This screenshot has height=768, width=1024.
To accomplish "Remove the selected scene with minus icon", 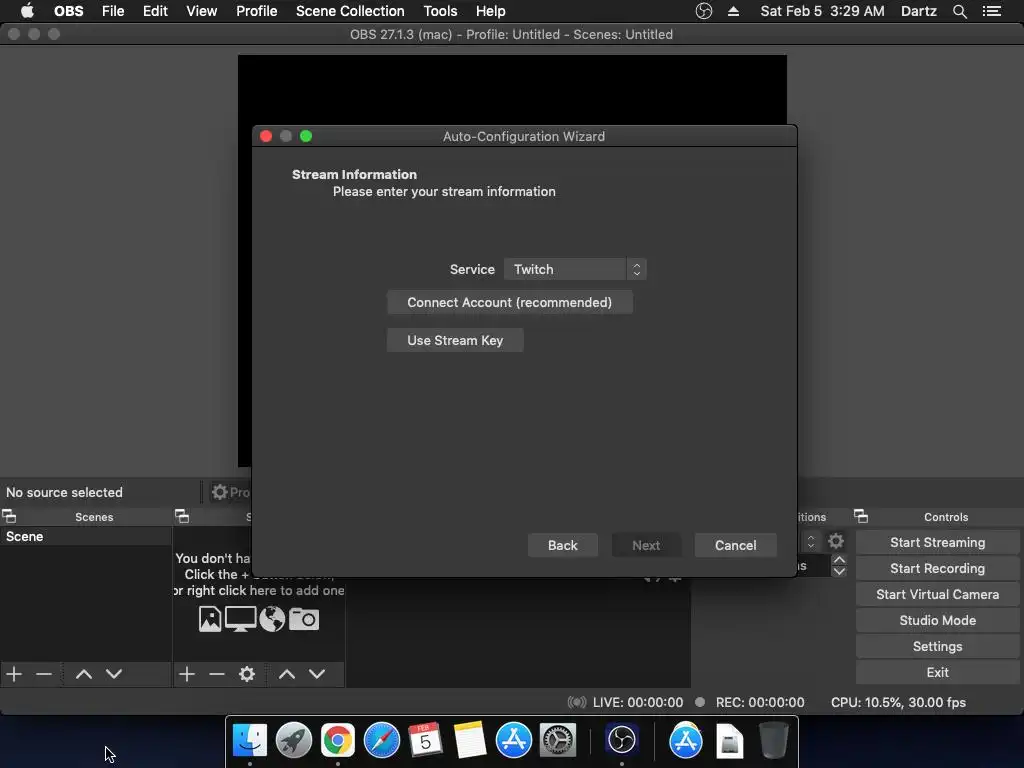I will 44,674.
